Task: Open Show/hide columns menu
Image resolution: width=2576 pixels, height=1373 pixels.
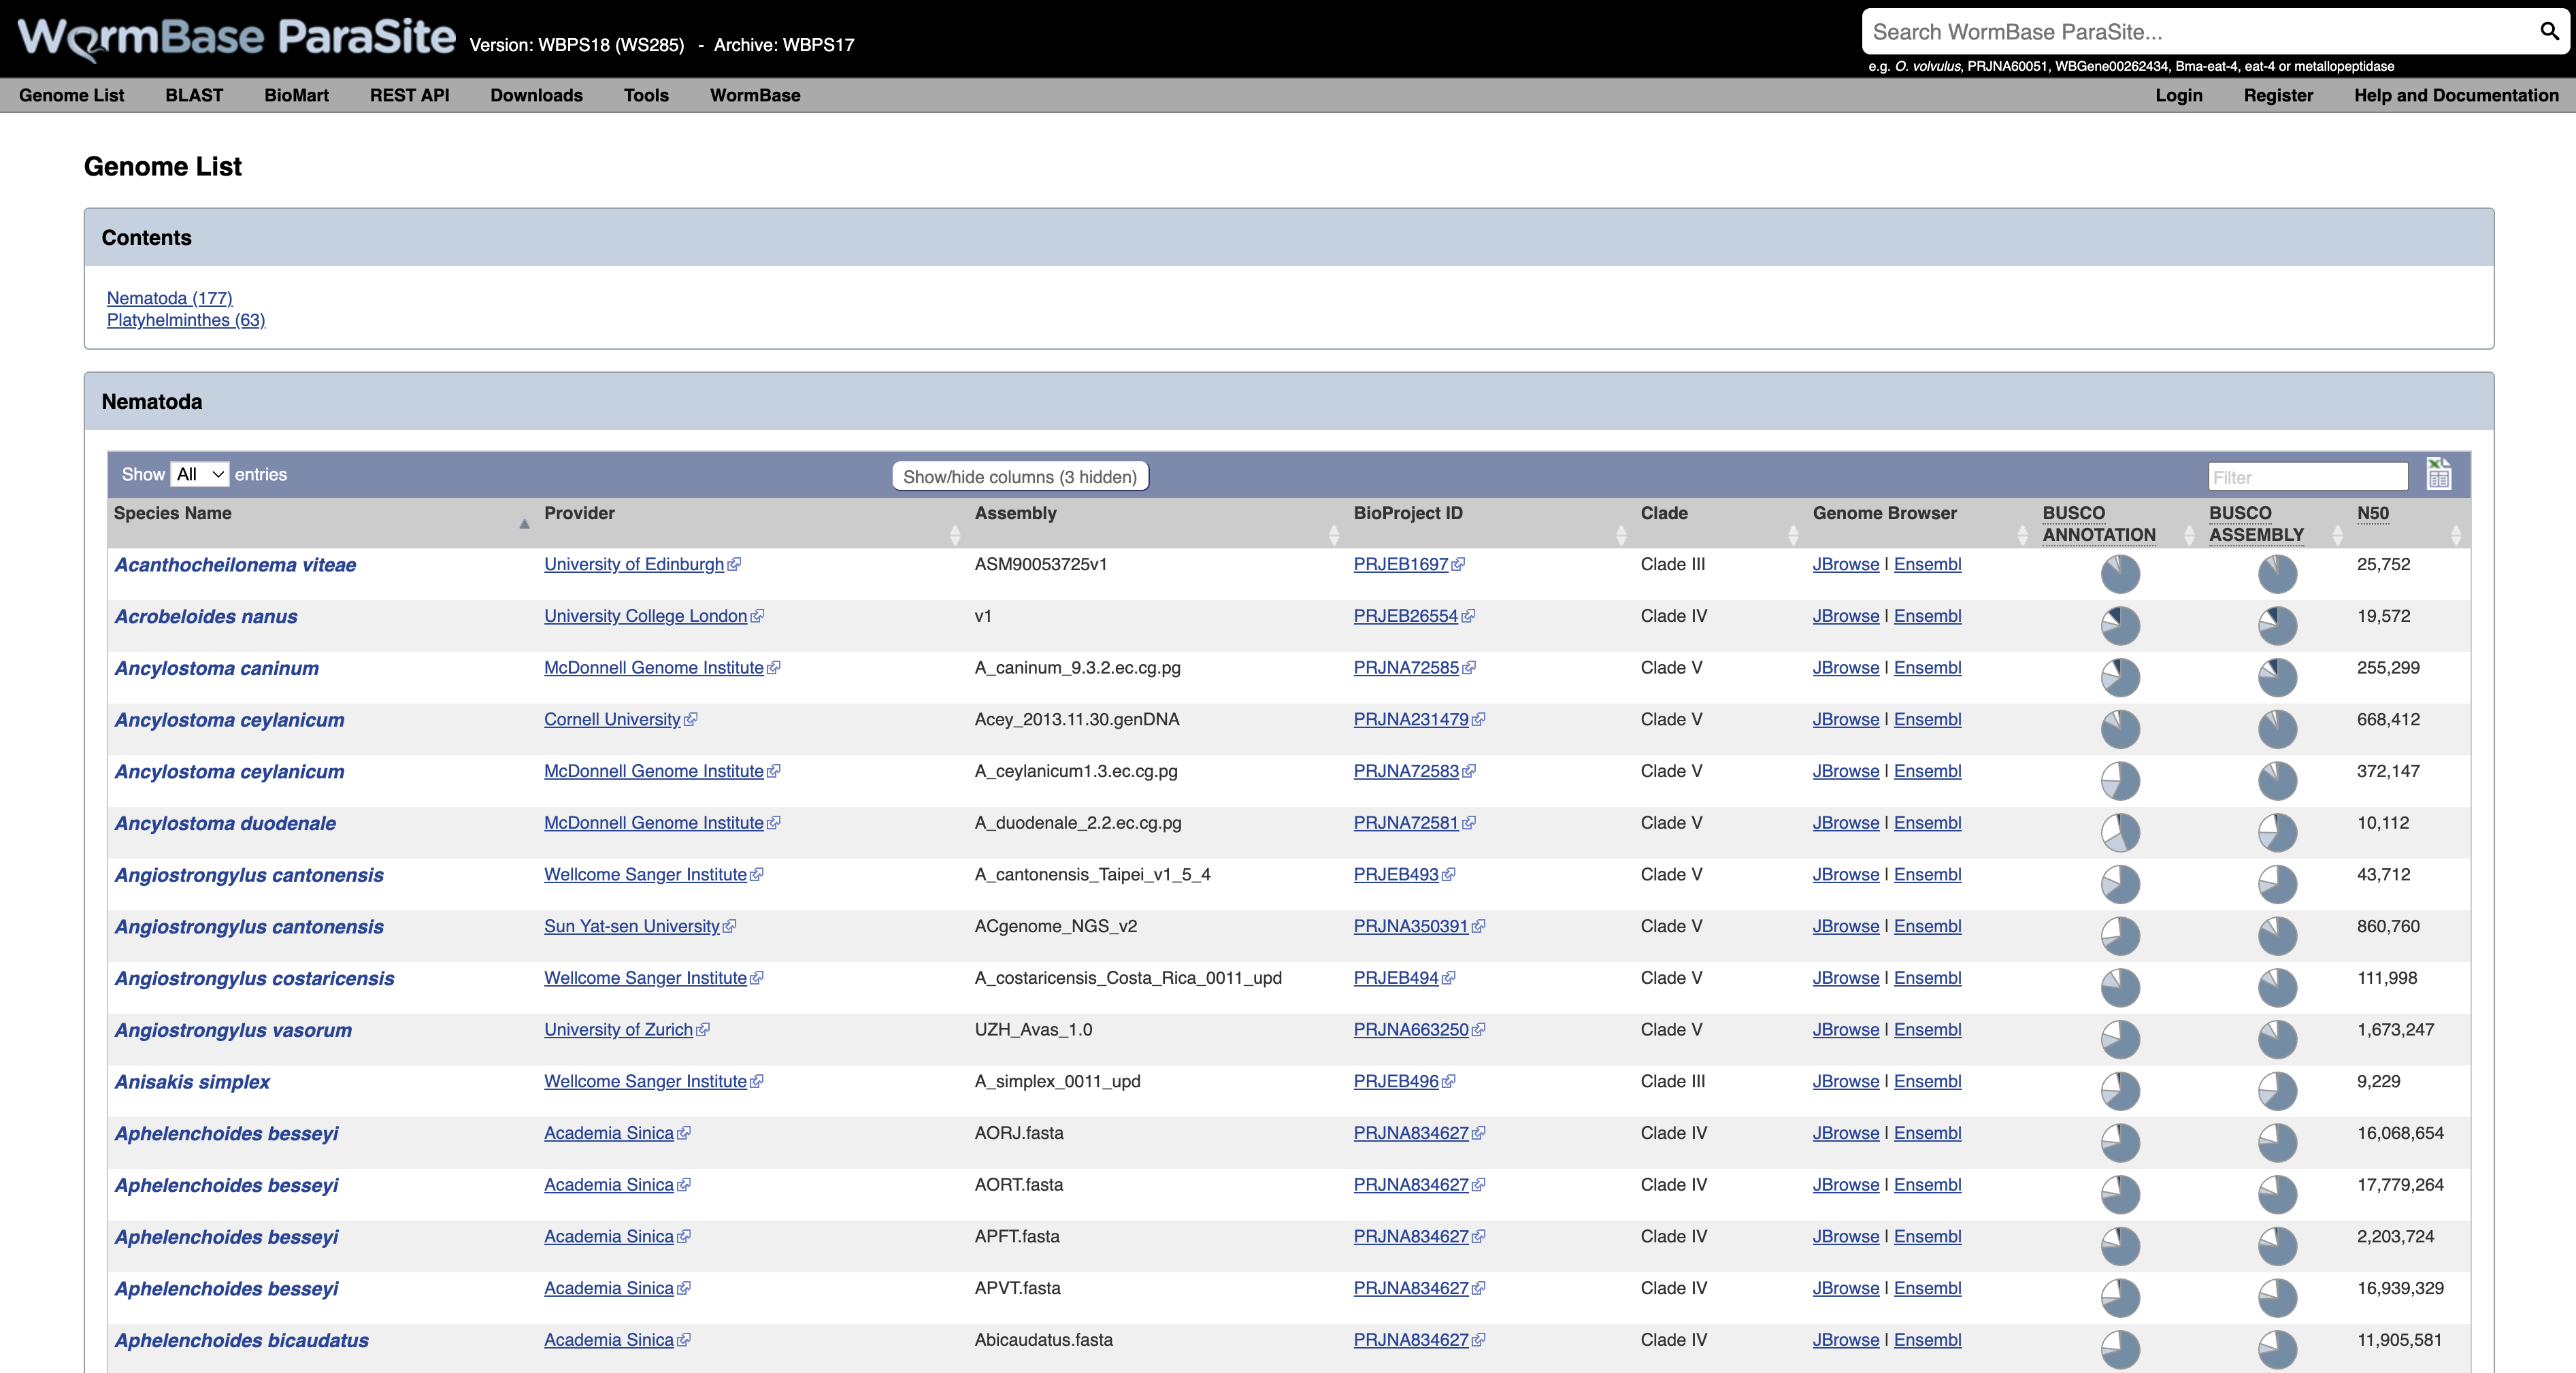Action: click(x=1020, y=477)
